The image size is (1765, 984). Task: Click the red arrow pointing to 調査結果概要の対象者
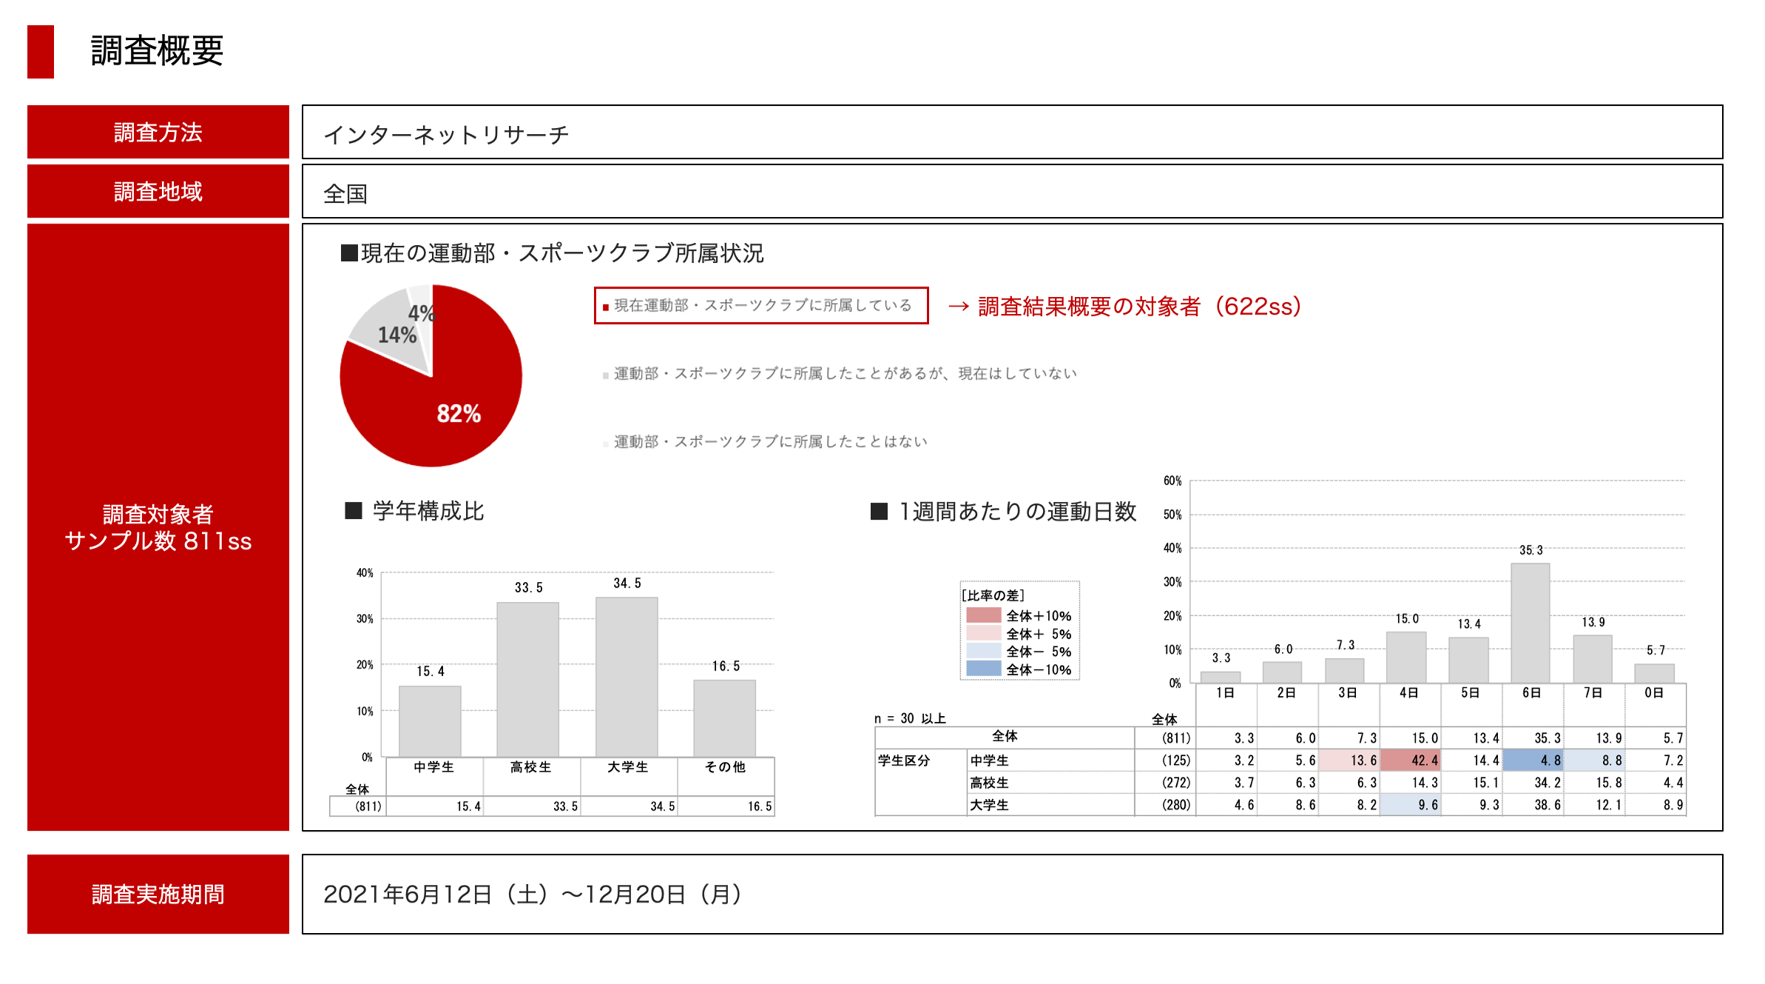click(958, 307)
